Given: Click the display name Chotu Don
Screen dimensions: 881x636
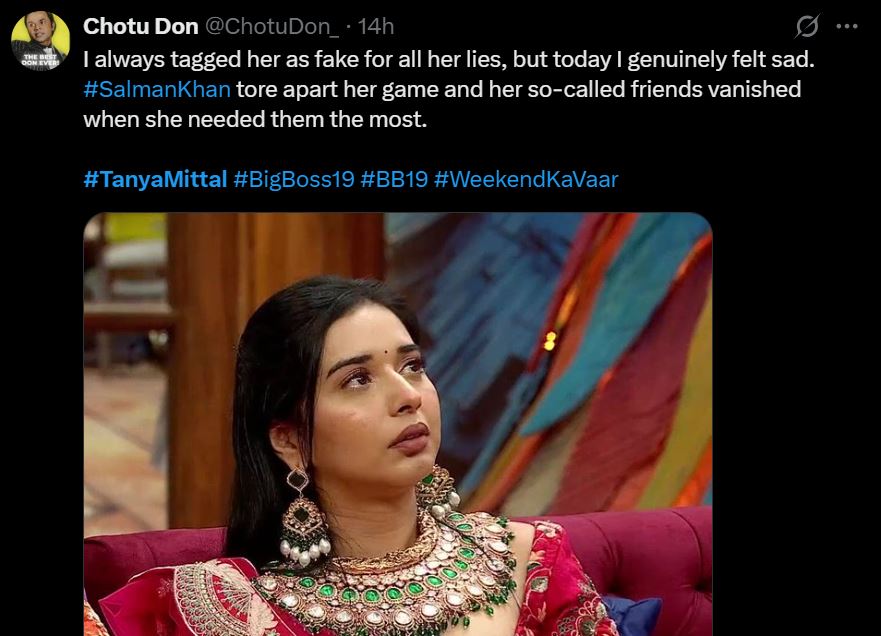Looking at the screenshot, I should click(x=140, y=26).
